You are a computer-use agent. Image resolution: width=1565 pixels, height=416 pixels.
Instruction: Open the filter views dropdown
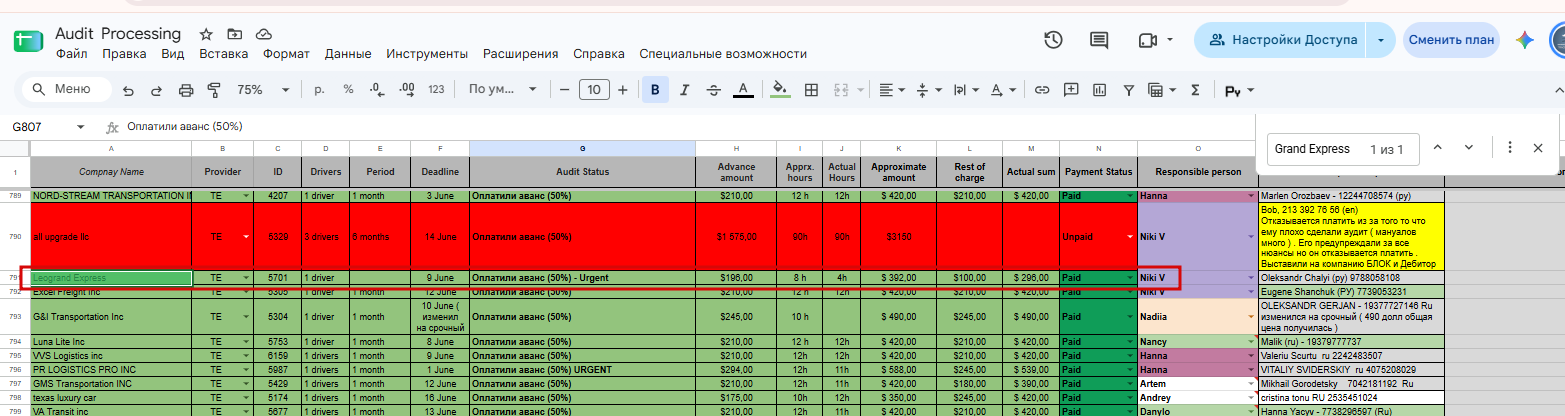1162,90
